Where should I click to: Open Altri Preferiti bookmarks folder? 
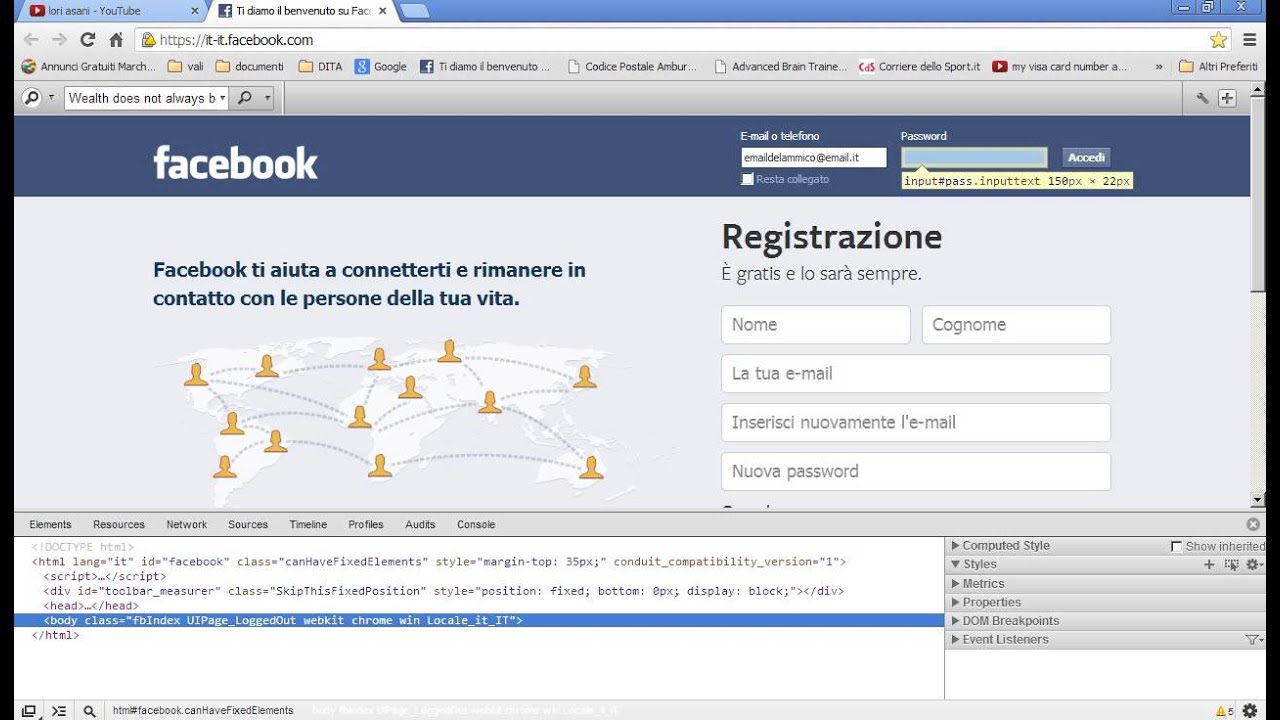coord(1218,67)
